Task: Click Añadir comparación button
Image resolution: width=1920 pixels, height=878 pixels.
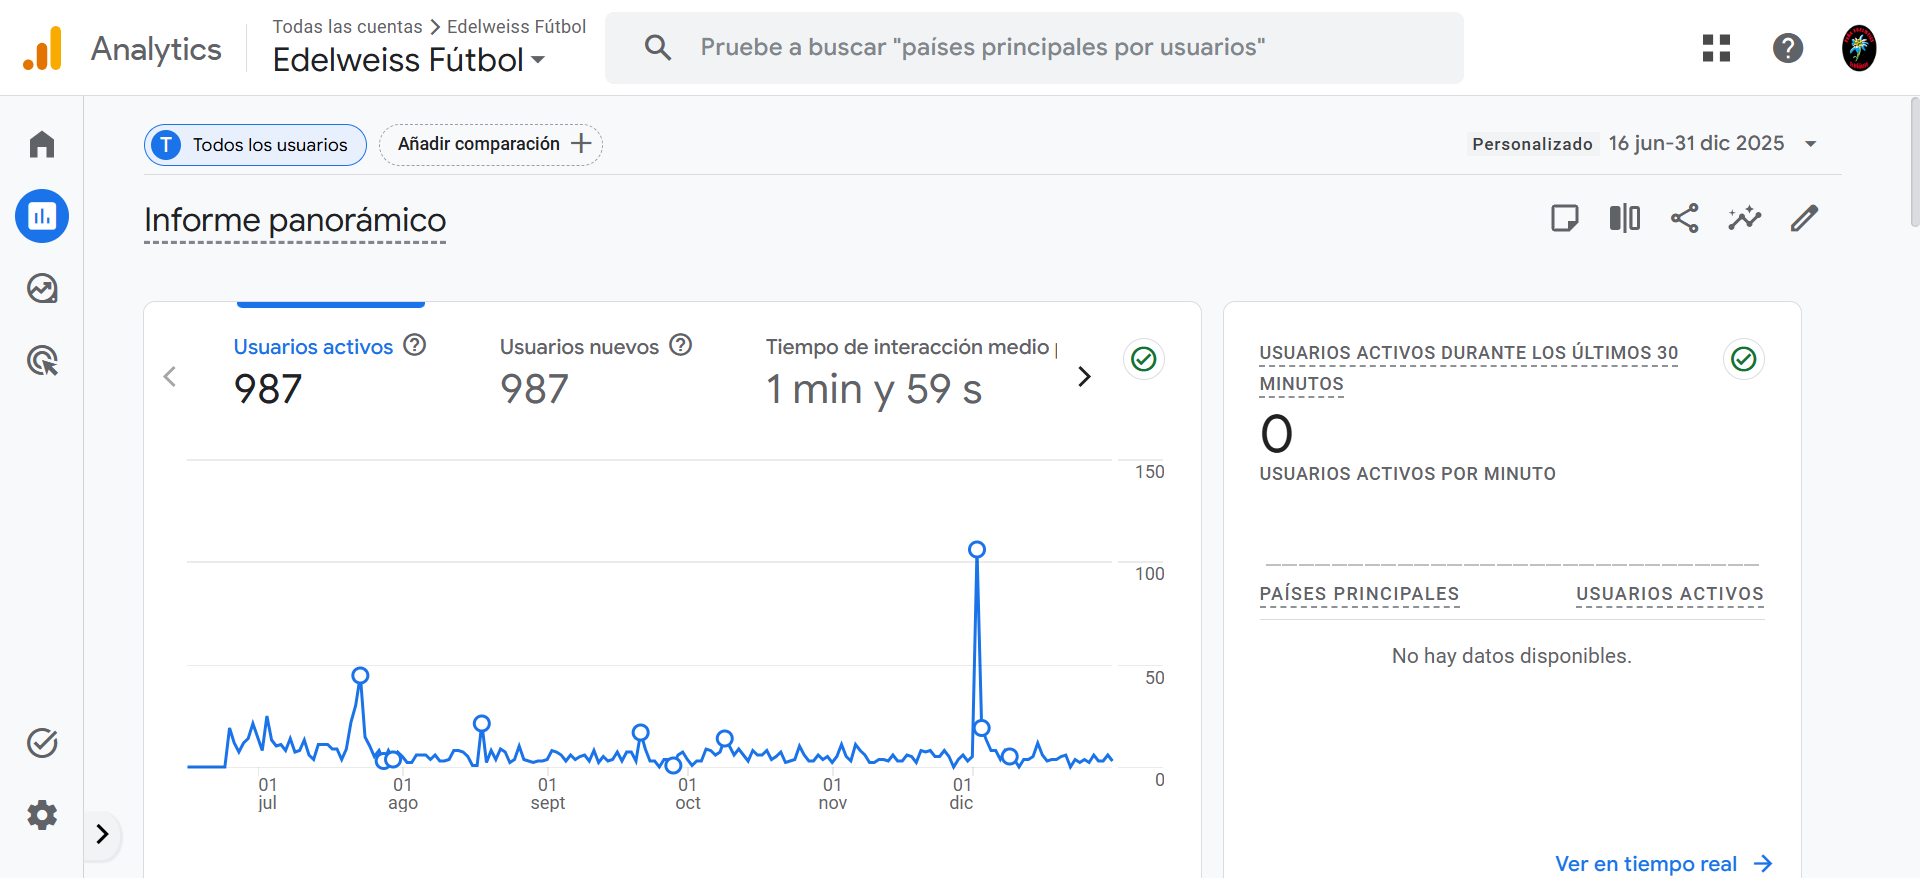Action: pos(491,145)
